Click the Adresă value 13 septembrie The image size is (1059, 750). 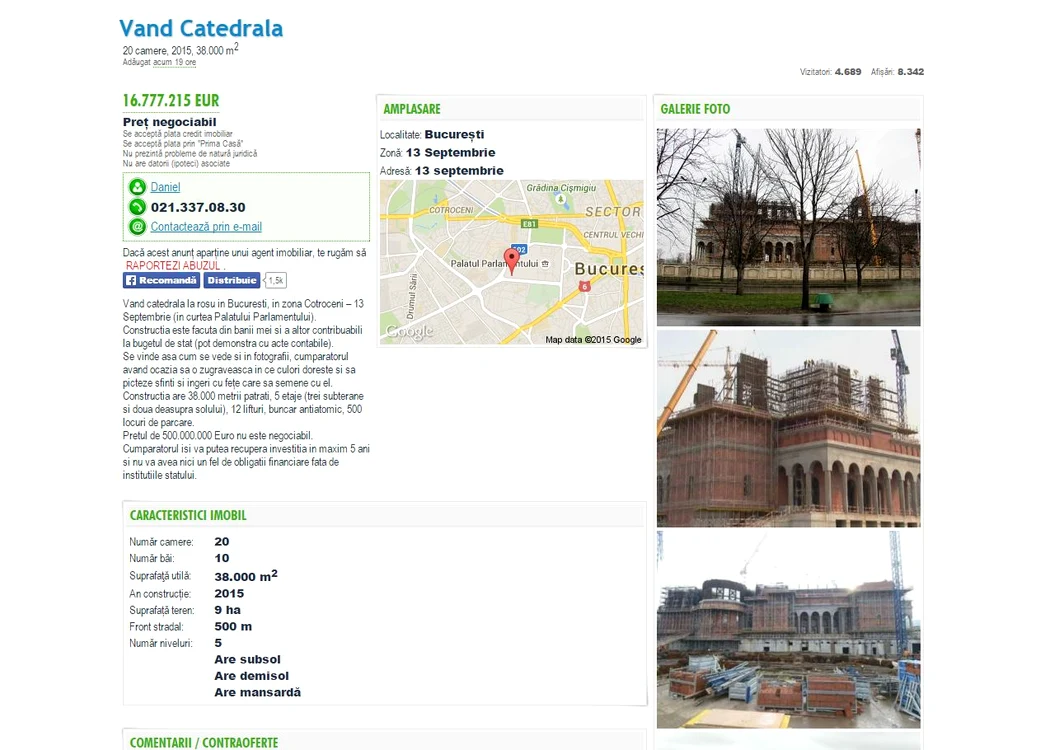point(459,171)
